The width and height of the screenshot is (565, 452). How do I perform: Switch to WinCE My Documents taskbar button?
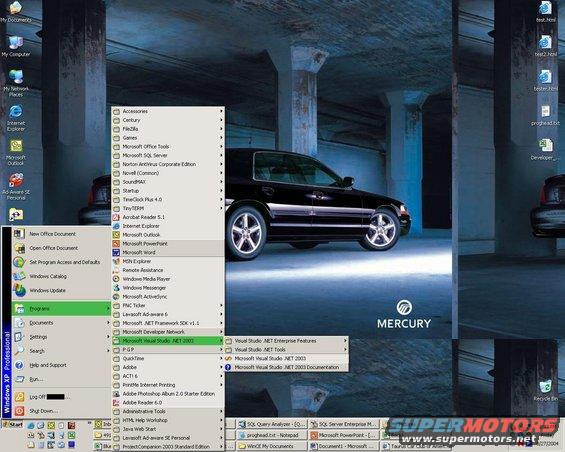272,446
